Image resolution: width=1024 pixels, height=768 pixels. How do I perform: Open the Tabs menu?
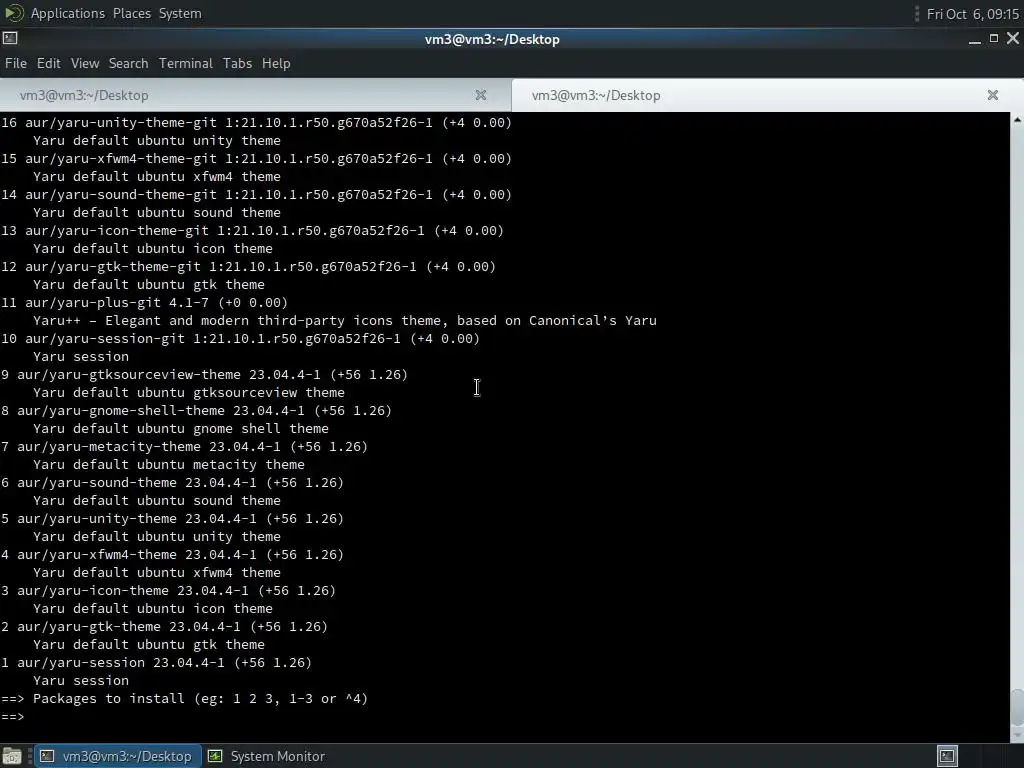pyautogui.click(x=237, y=63)
